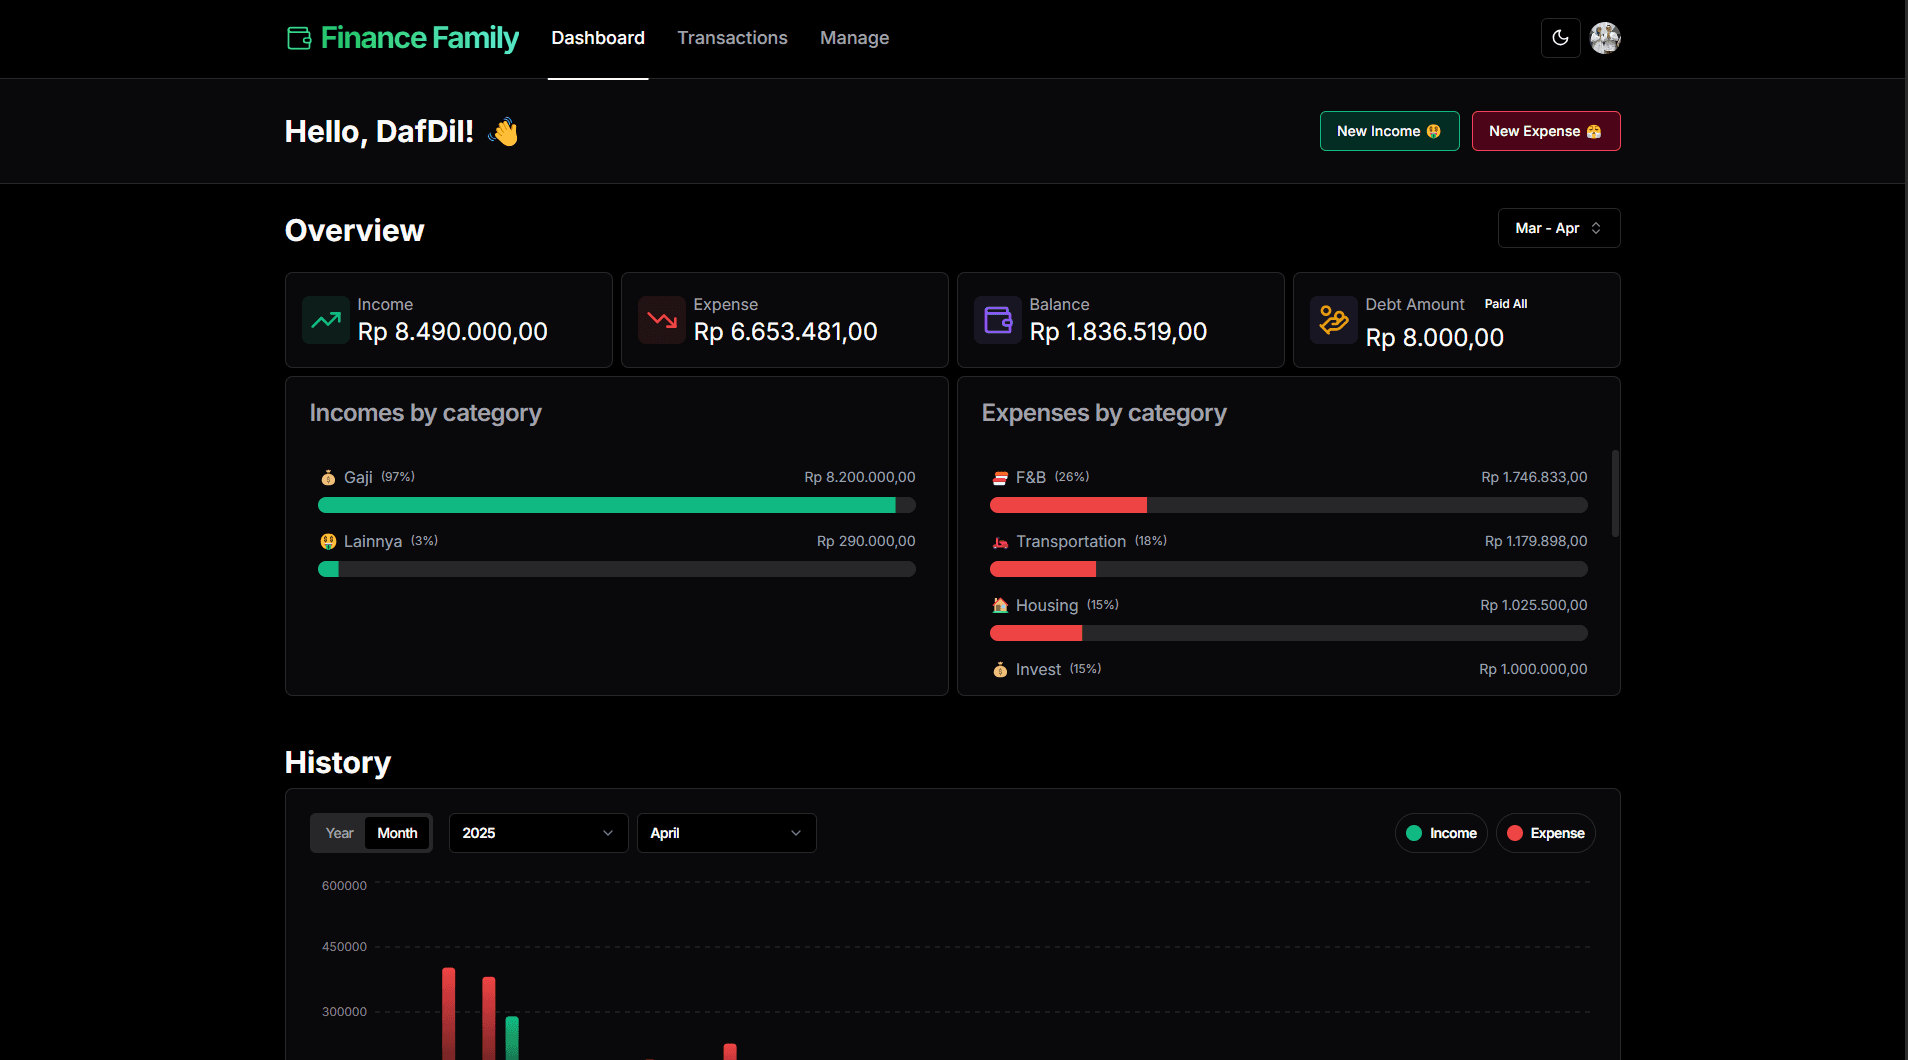Open the Mar - Apr date range picker
1908x1060 pixels.
pyautogui.click(x=1559, y=228)
